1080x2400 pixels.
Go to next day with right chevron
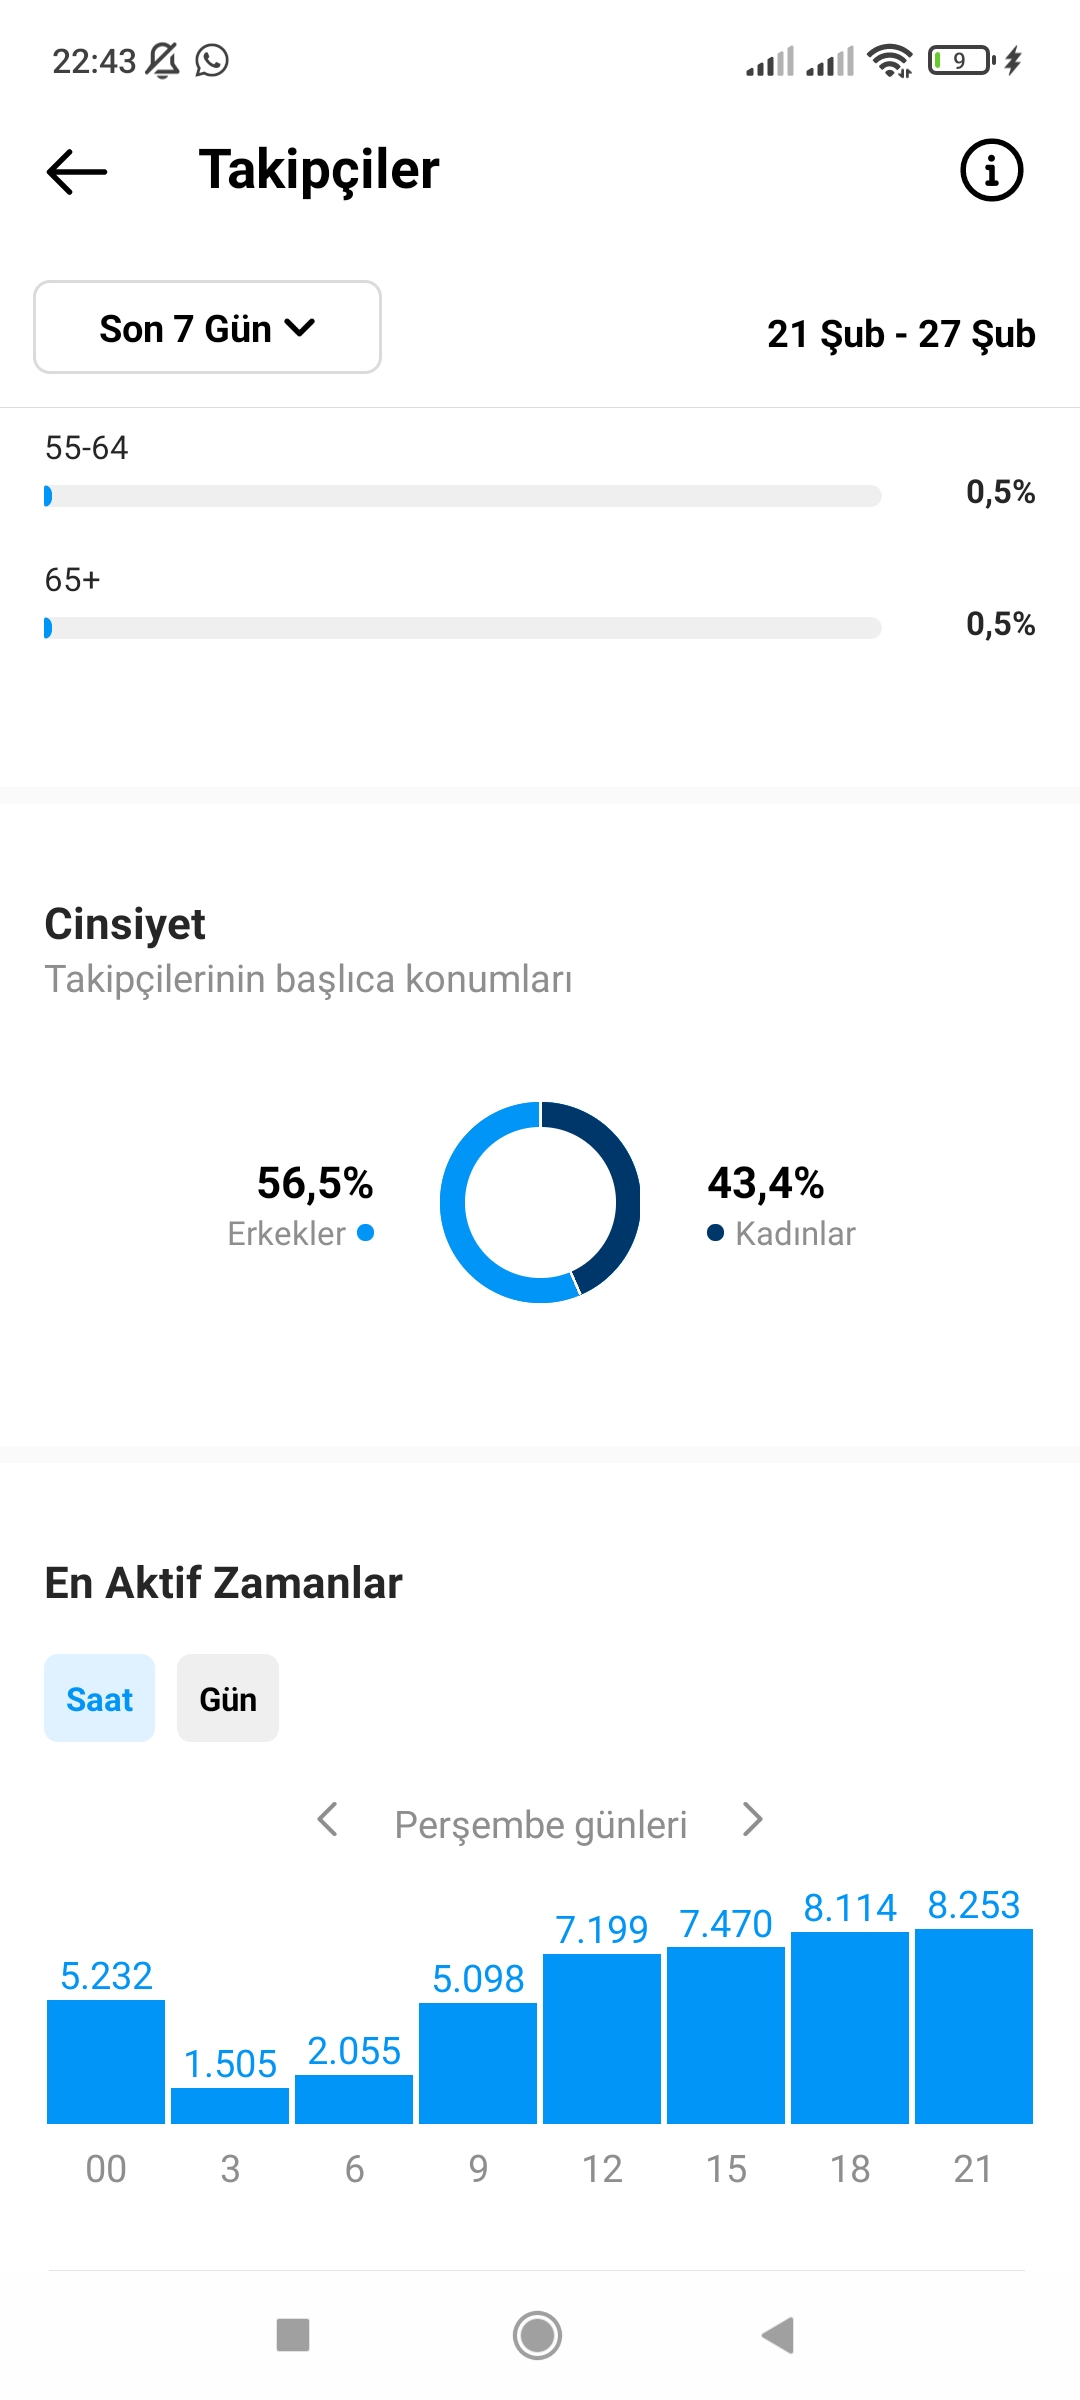pyautogui.click(x=753, y=1820)
